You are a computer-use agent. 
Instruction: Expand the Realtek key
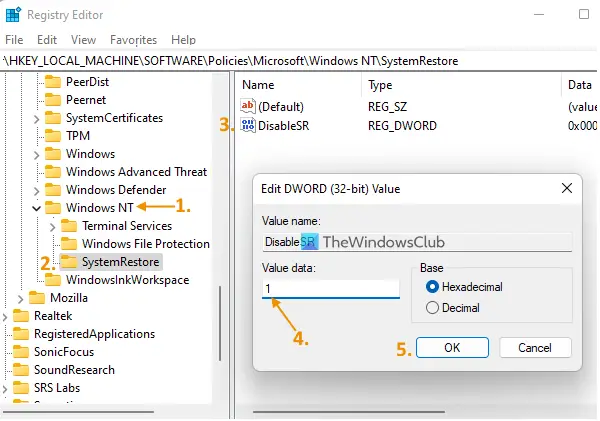(5, 317)
